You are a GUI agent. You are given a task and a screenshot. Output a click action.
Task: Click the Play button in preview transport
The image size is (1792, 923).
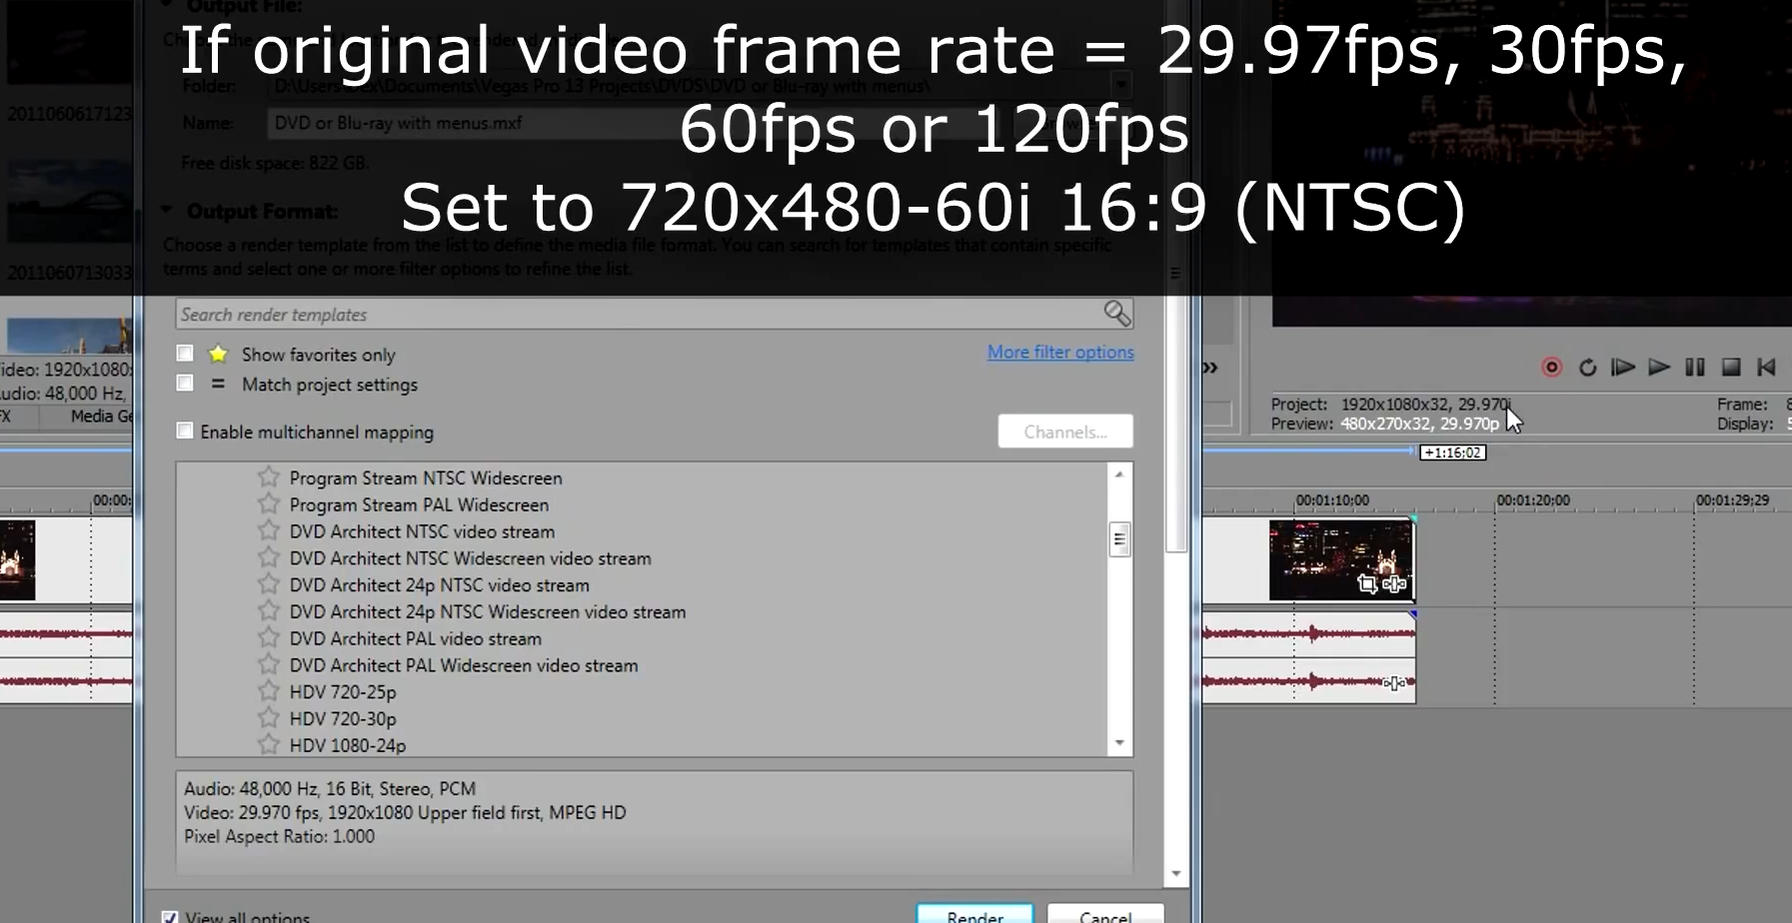[x=1659, y=367]
